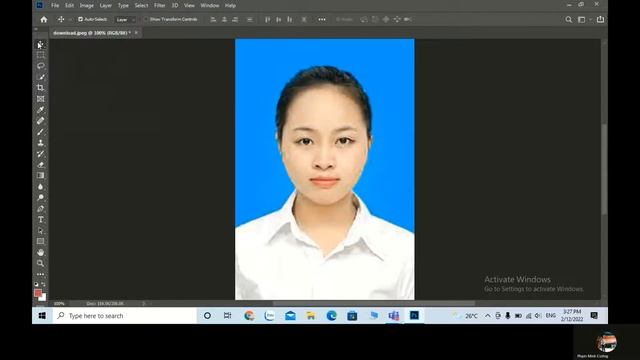Select the Pen tool
The height and width of the screenshot is (360, 640).
click(x=40, y=209)
